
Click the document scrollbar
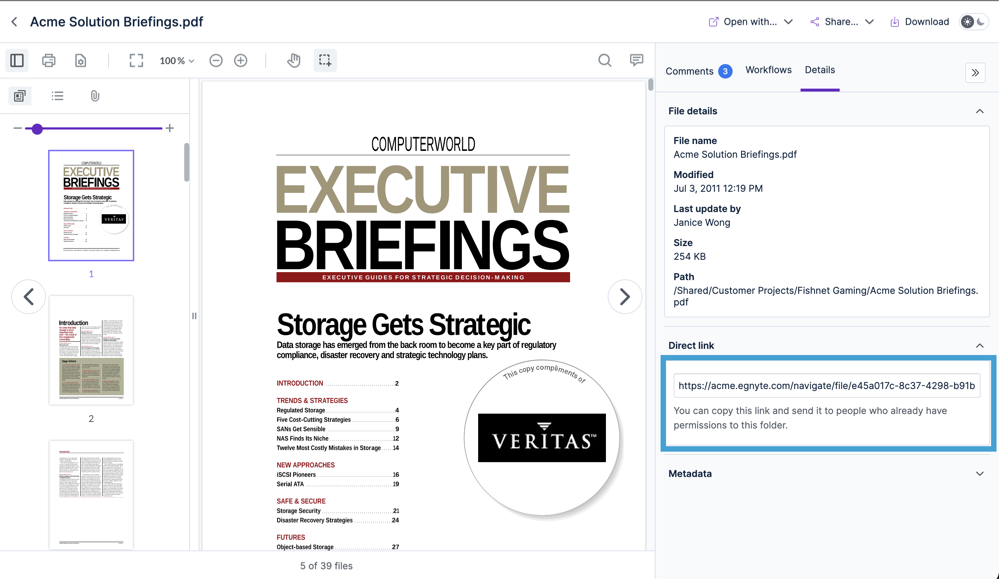(x=650, y=85)
